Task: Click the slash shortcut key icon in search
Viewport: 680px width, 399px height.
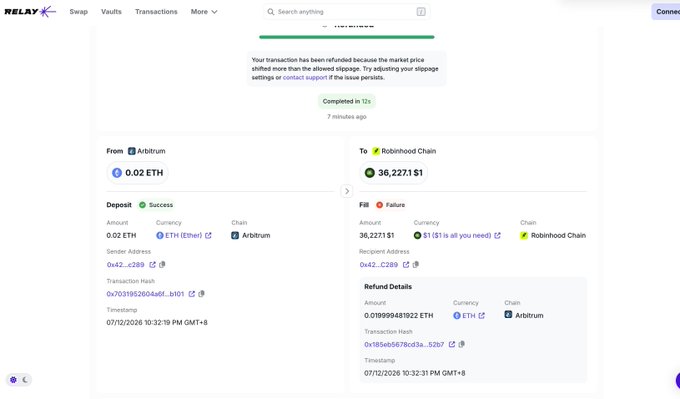Action: pyautogui.click(x=421, y=12)
